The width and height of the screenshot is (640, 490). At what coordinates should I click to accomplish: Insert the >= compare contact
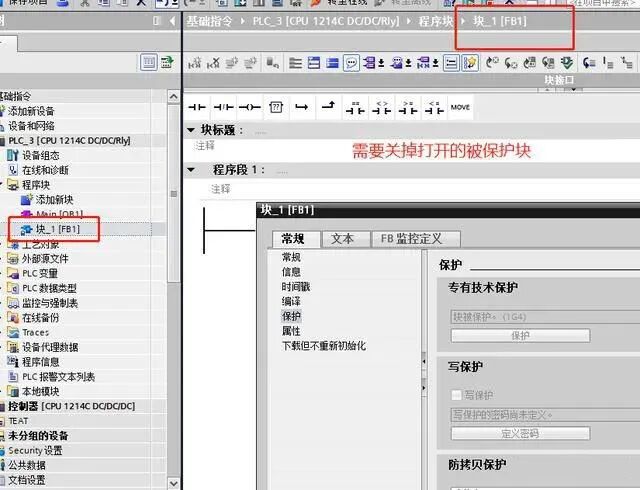click(408, 108)
